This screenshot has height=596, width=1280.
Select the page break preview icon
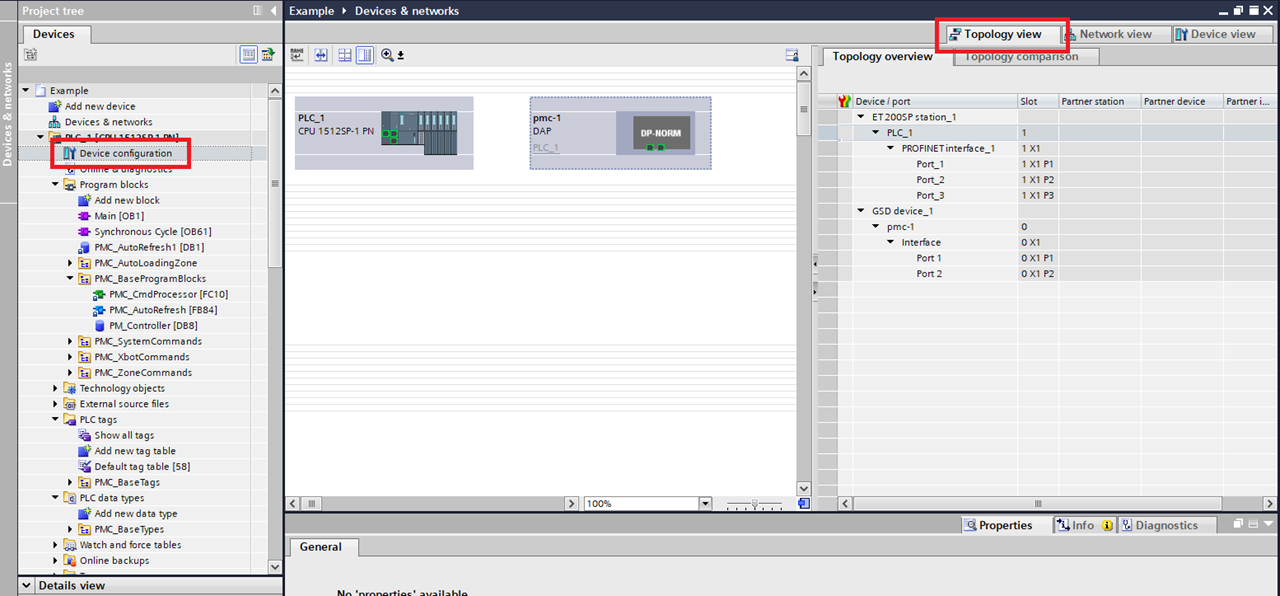pos(297,55)
